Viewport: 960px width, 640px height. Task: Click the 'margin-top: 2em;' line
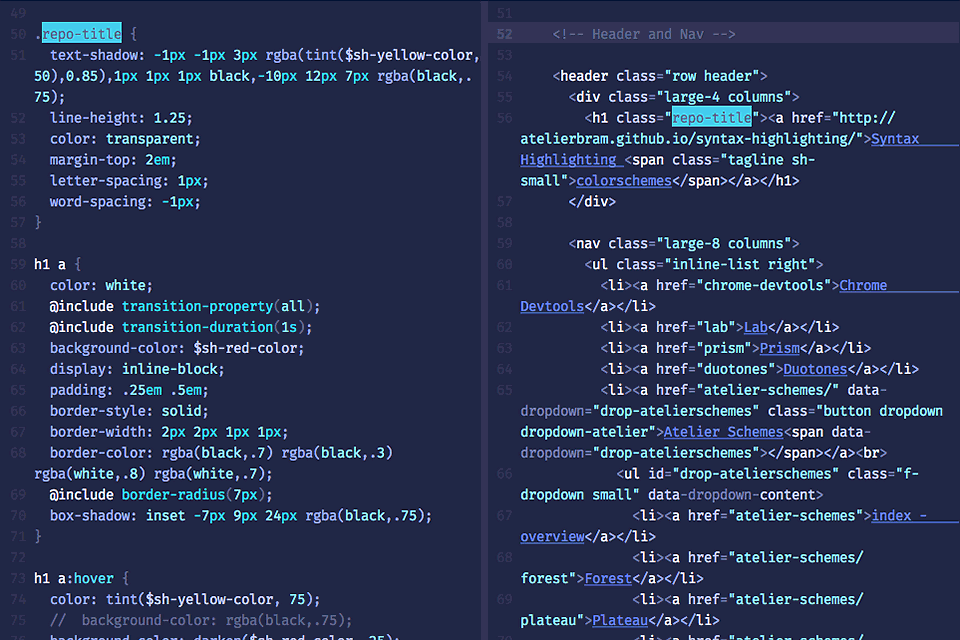113,160
